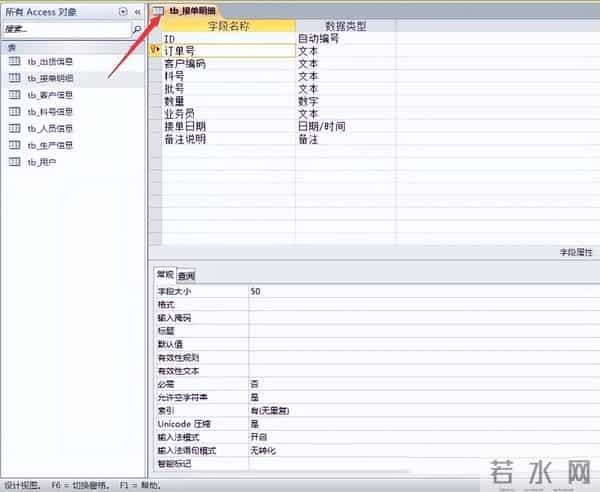Image resolution: width=600 pixels, height=492 pixels.
Task: Select the ID field name cell
Action: click(228, 38)
